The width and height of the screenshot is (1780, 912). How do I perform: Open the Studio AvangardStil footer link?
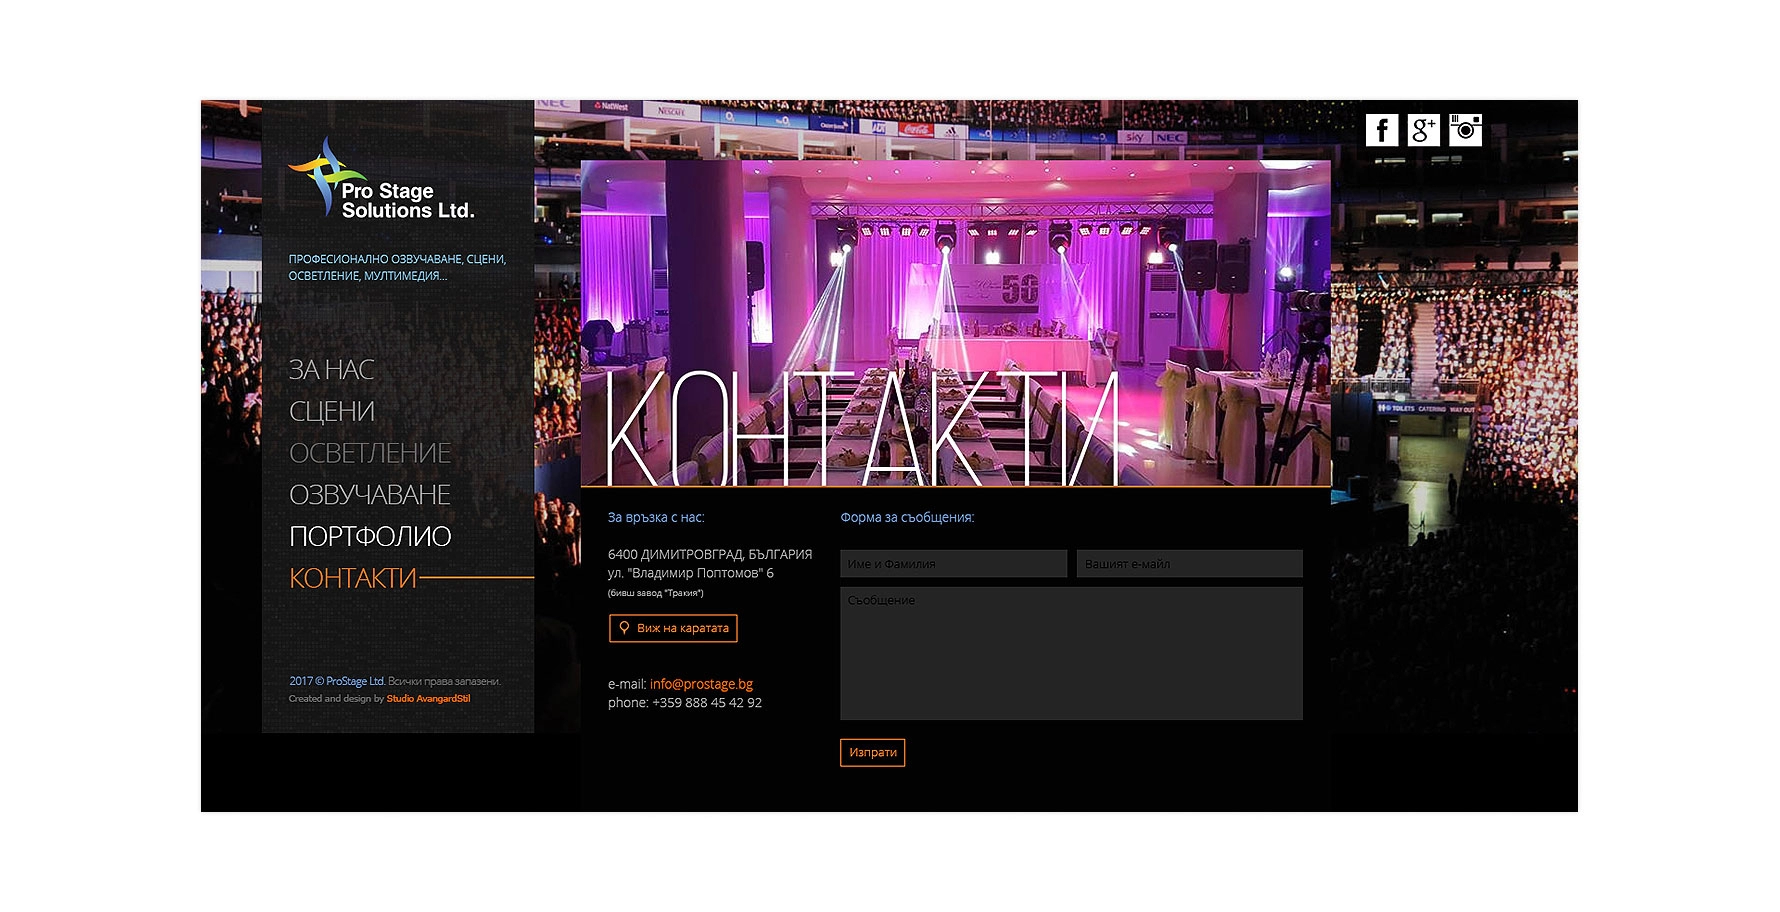[428, 699]
